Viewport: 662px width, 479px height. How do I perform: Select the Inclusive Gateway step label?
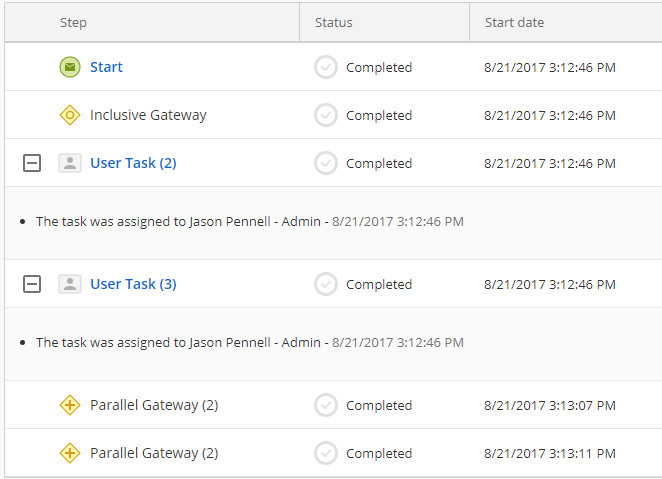[x=148, y=115]
